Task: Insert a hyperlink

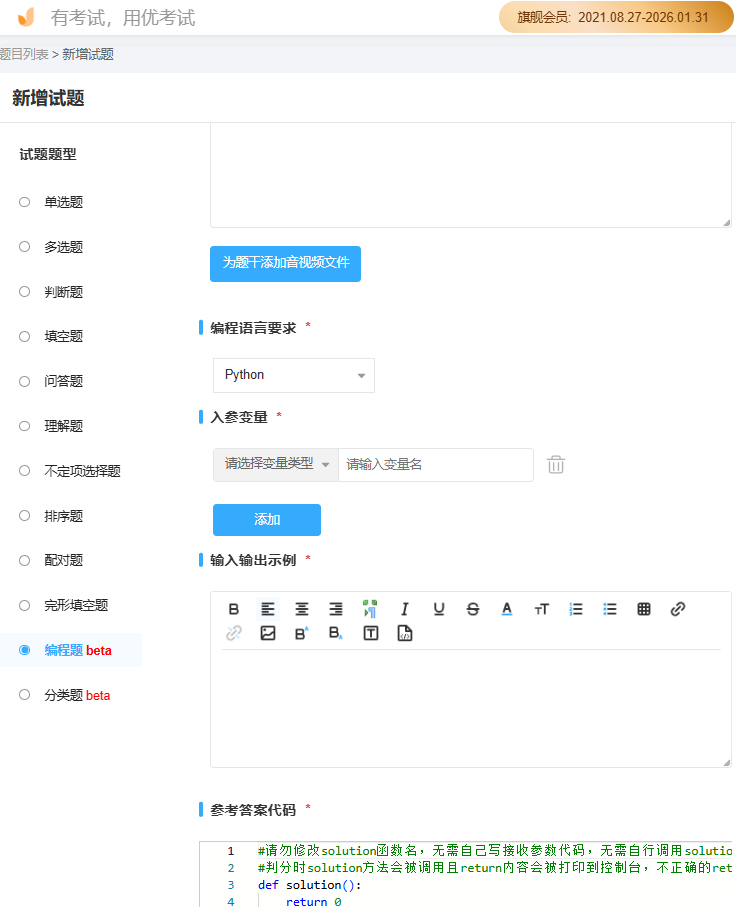Action: (678, 609)
